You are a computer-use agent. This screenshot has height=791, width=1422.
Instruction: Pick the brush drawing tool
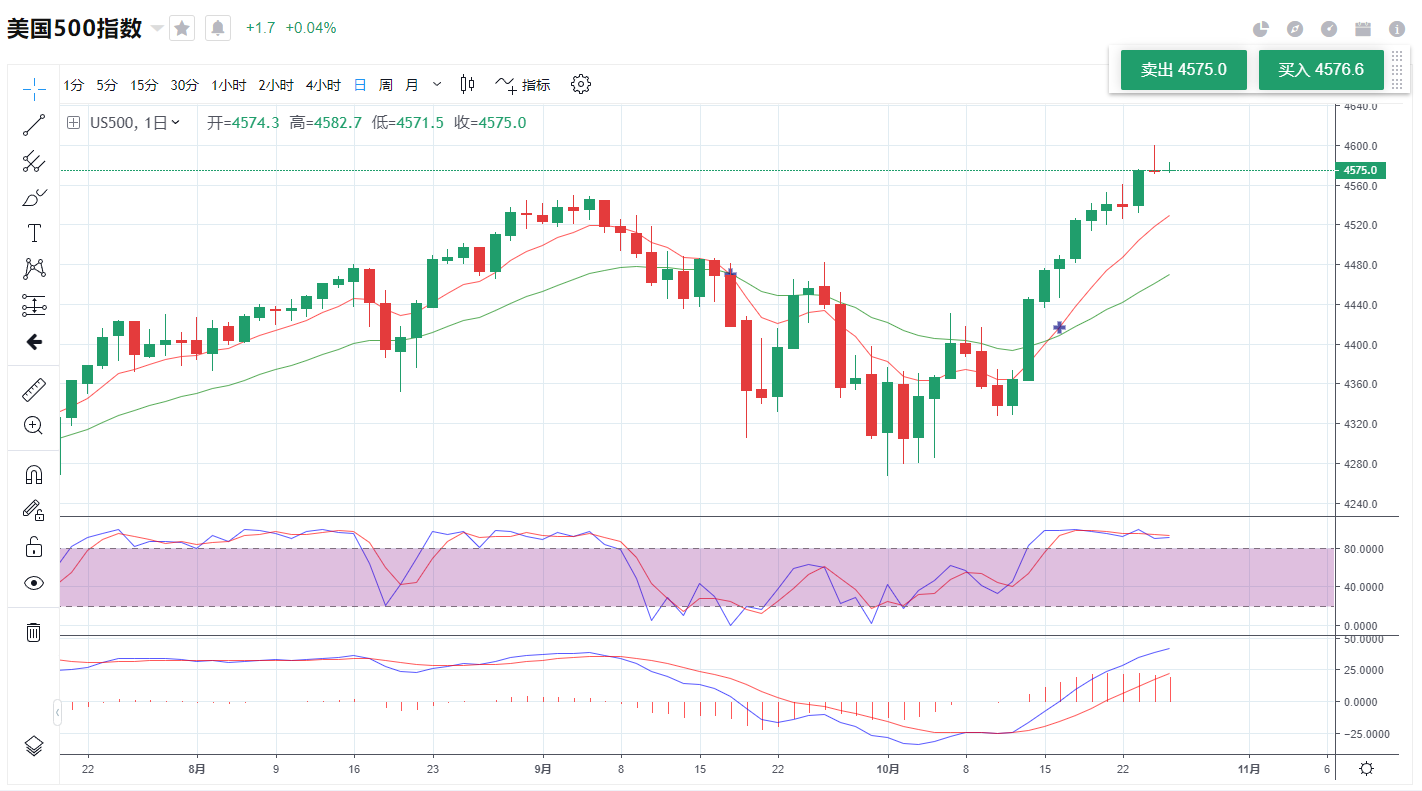(34, 197)
